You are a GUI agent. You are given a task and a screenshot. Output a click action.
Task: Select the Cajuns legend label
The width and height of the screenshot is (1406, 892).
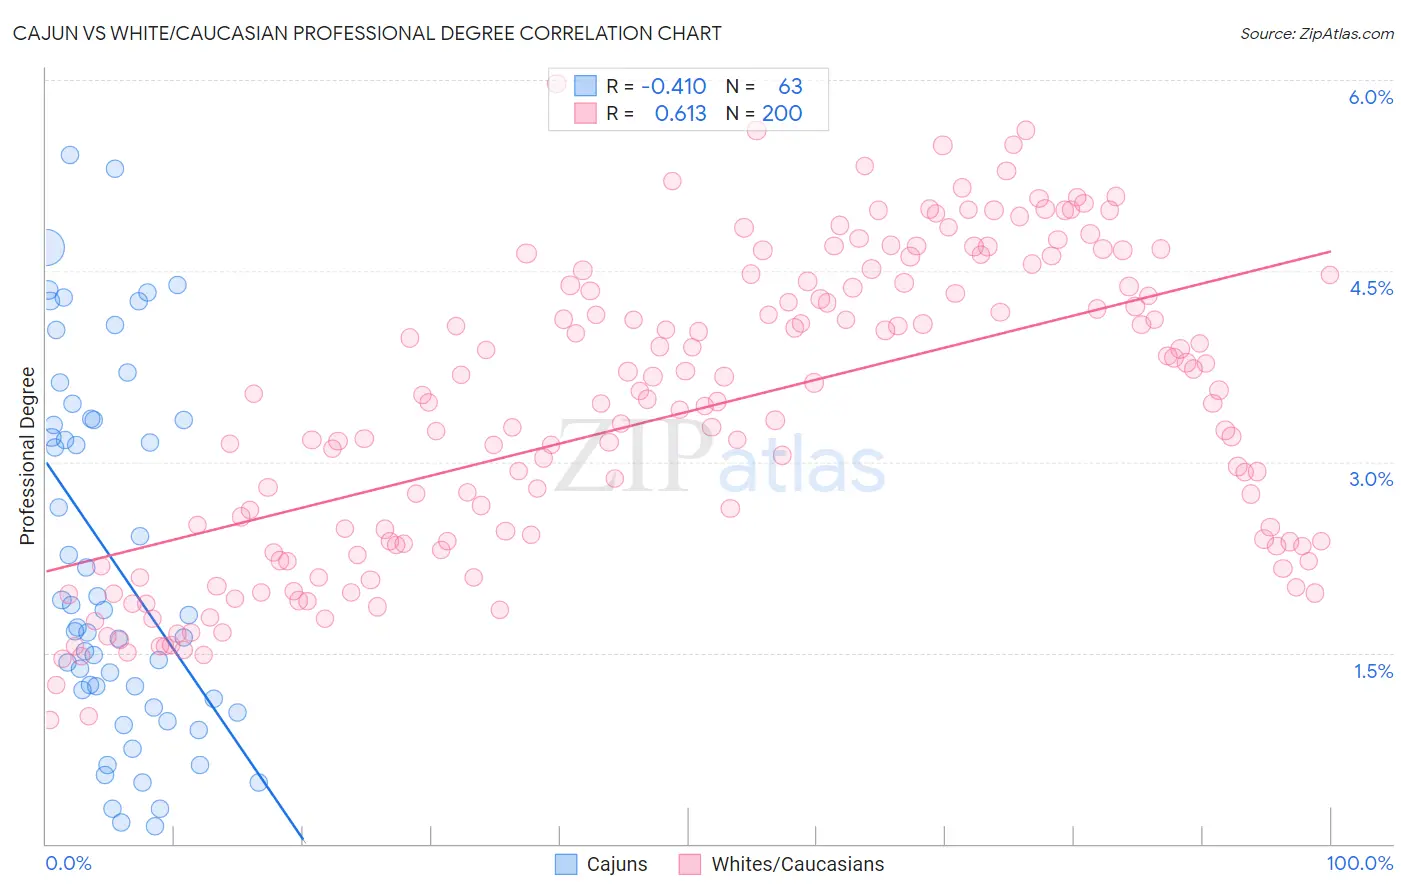tap(617, 864)
